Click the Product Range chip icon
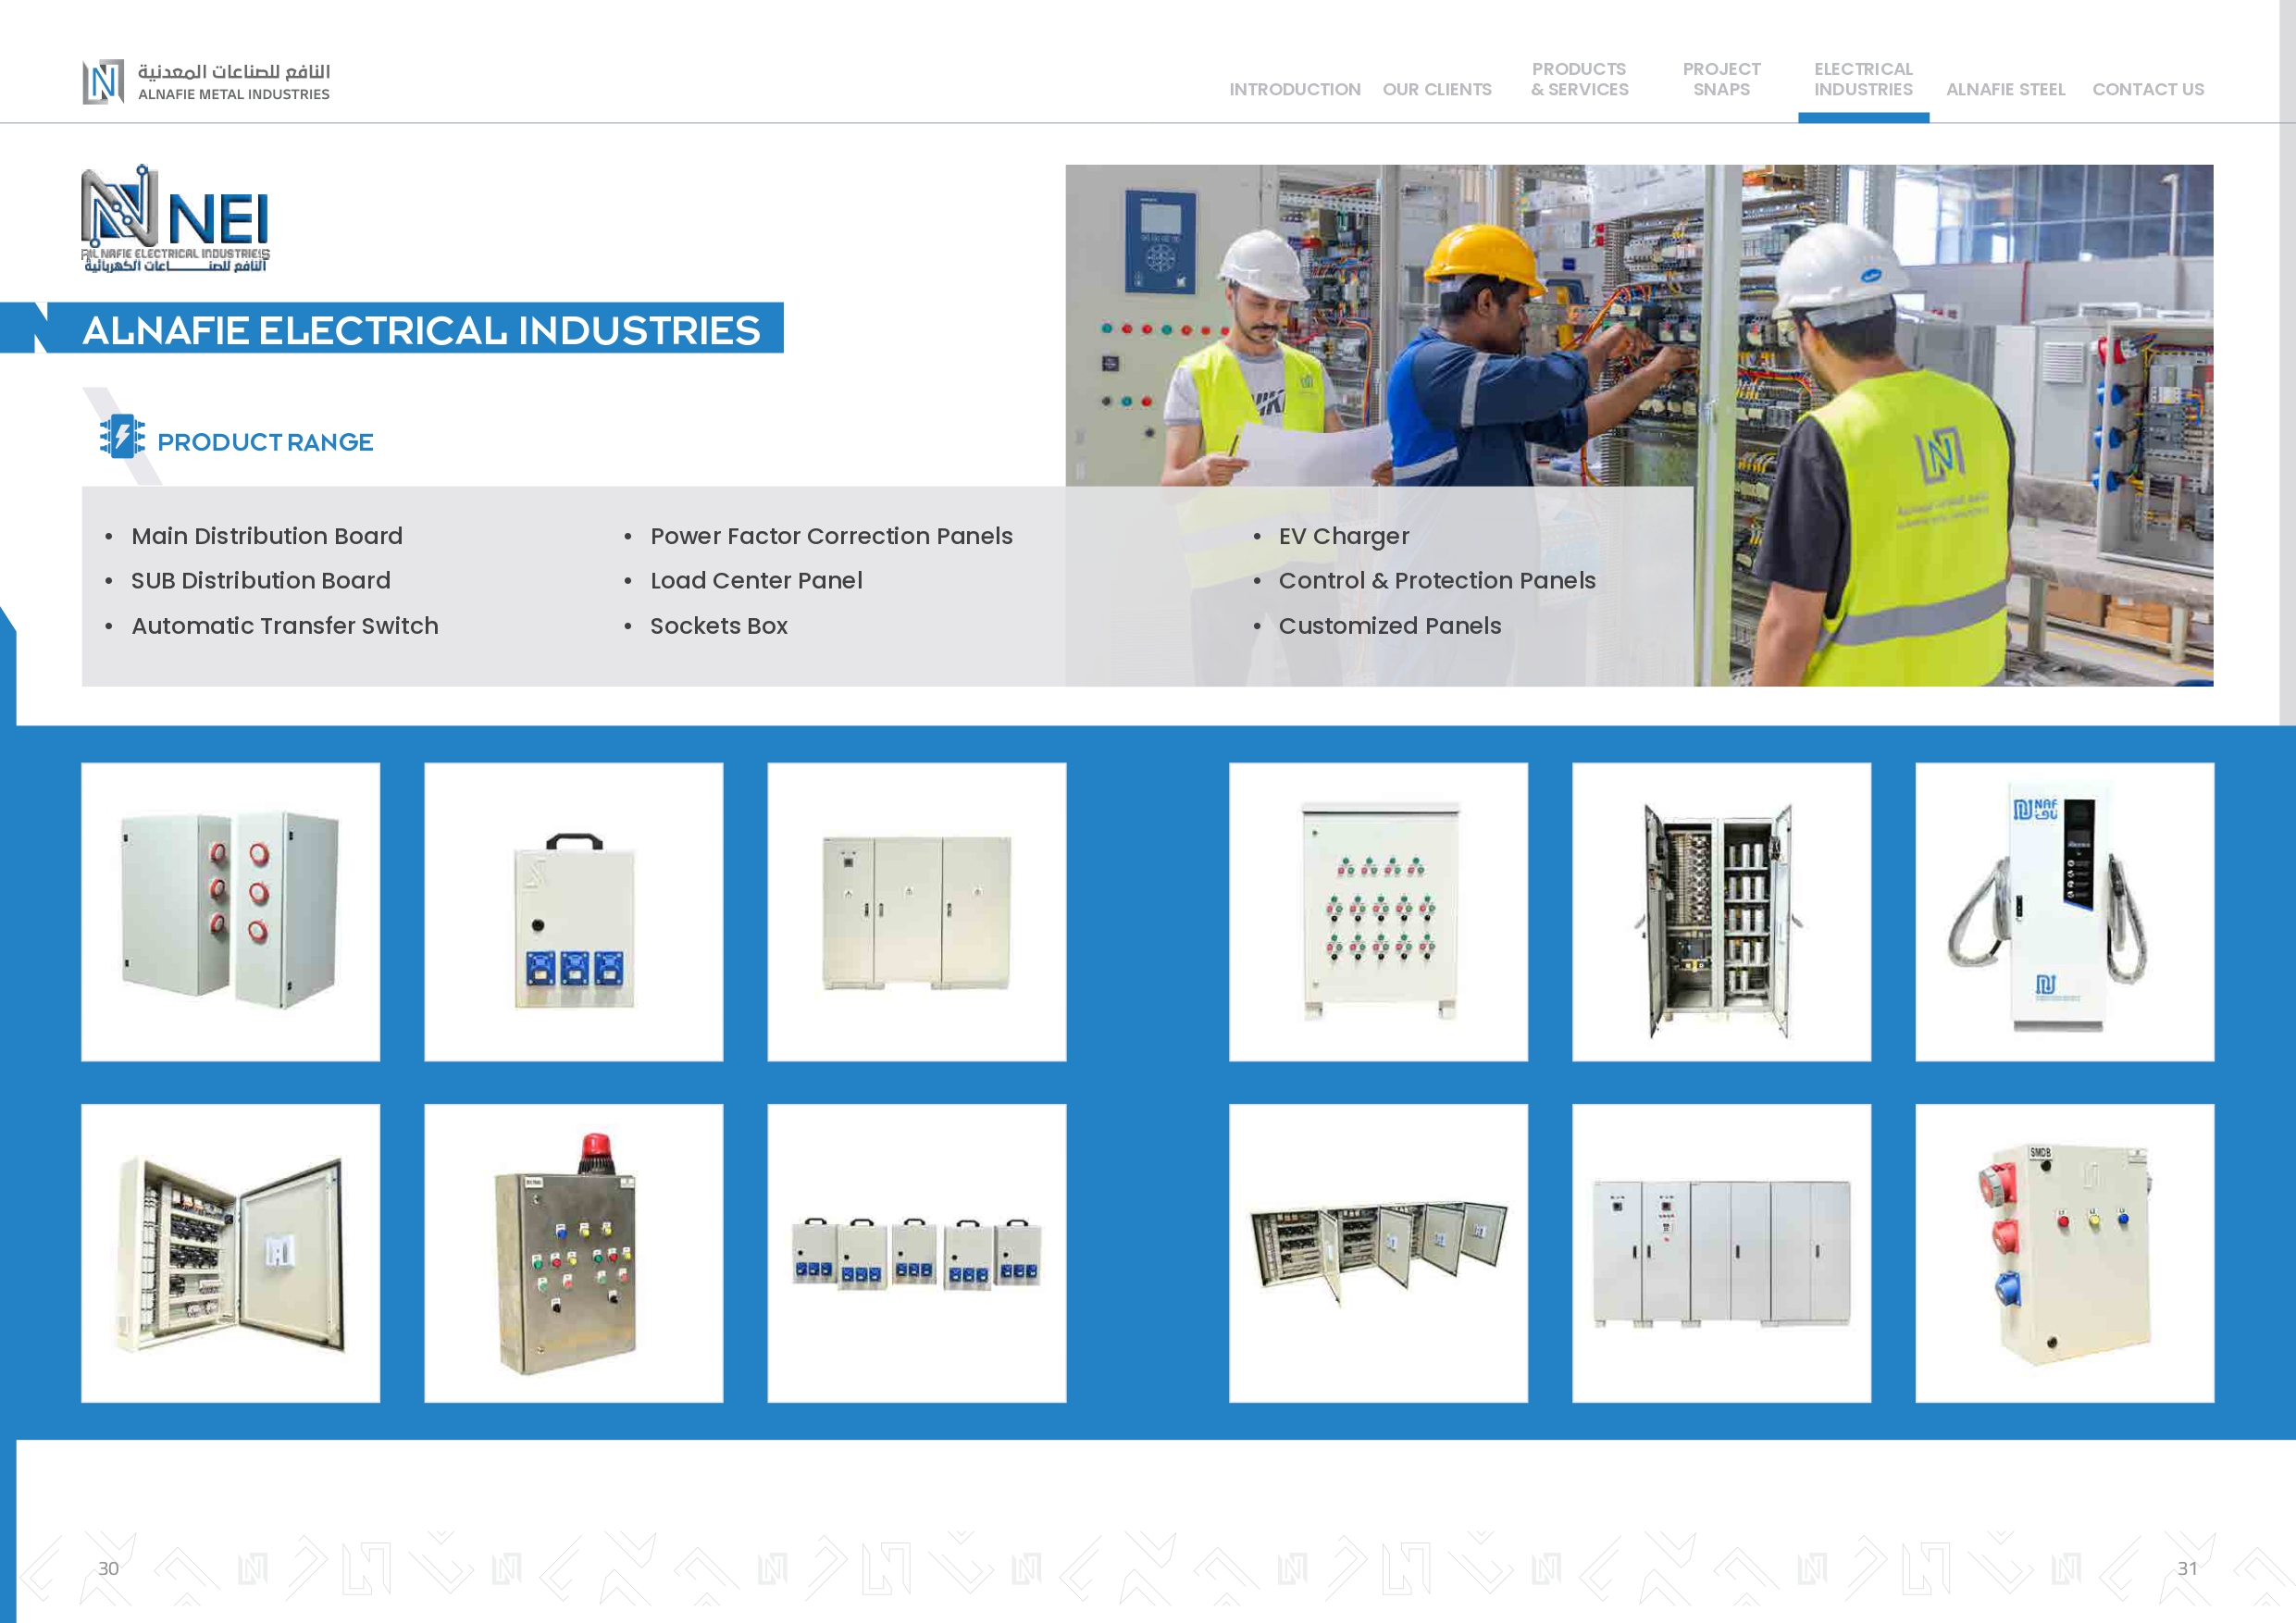Image resolution: width=2296 pixels, height=1623 pixels. [x=122, y=437]
